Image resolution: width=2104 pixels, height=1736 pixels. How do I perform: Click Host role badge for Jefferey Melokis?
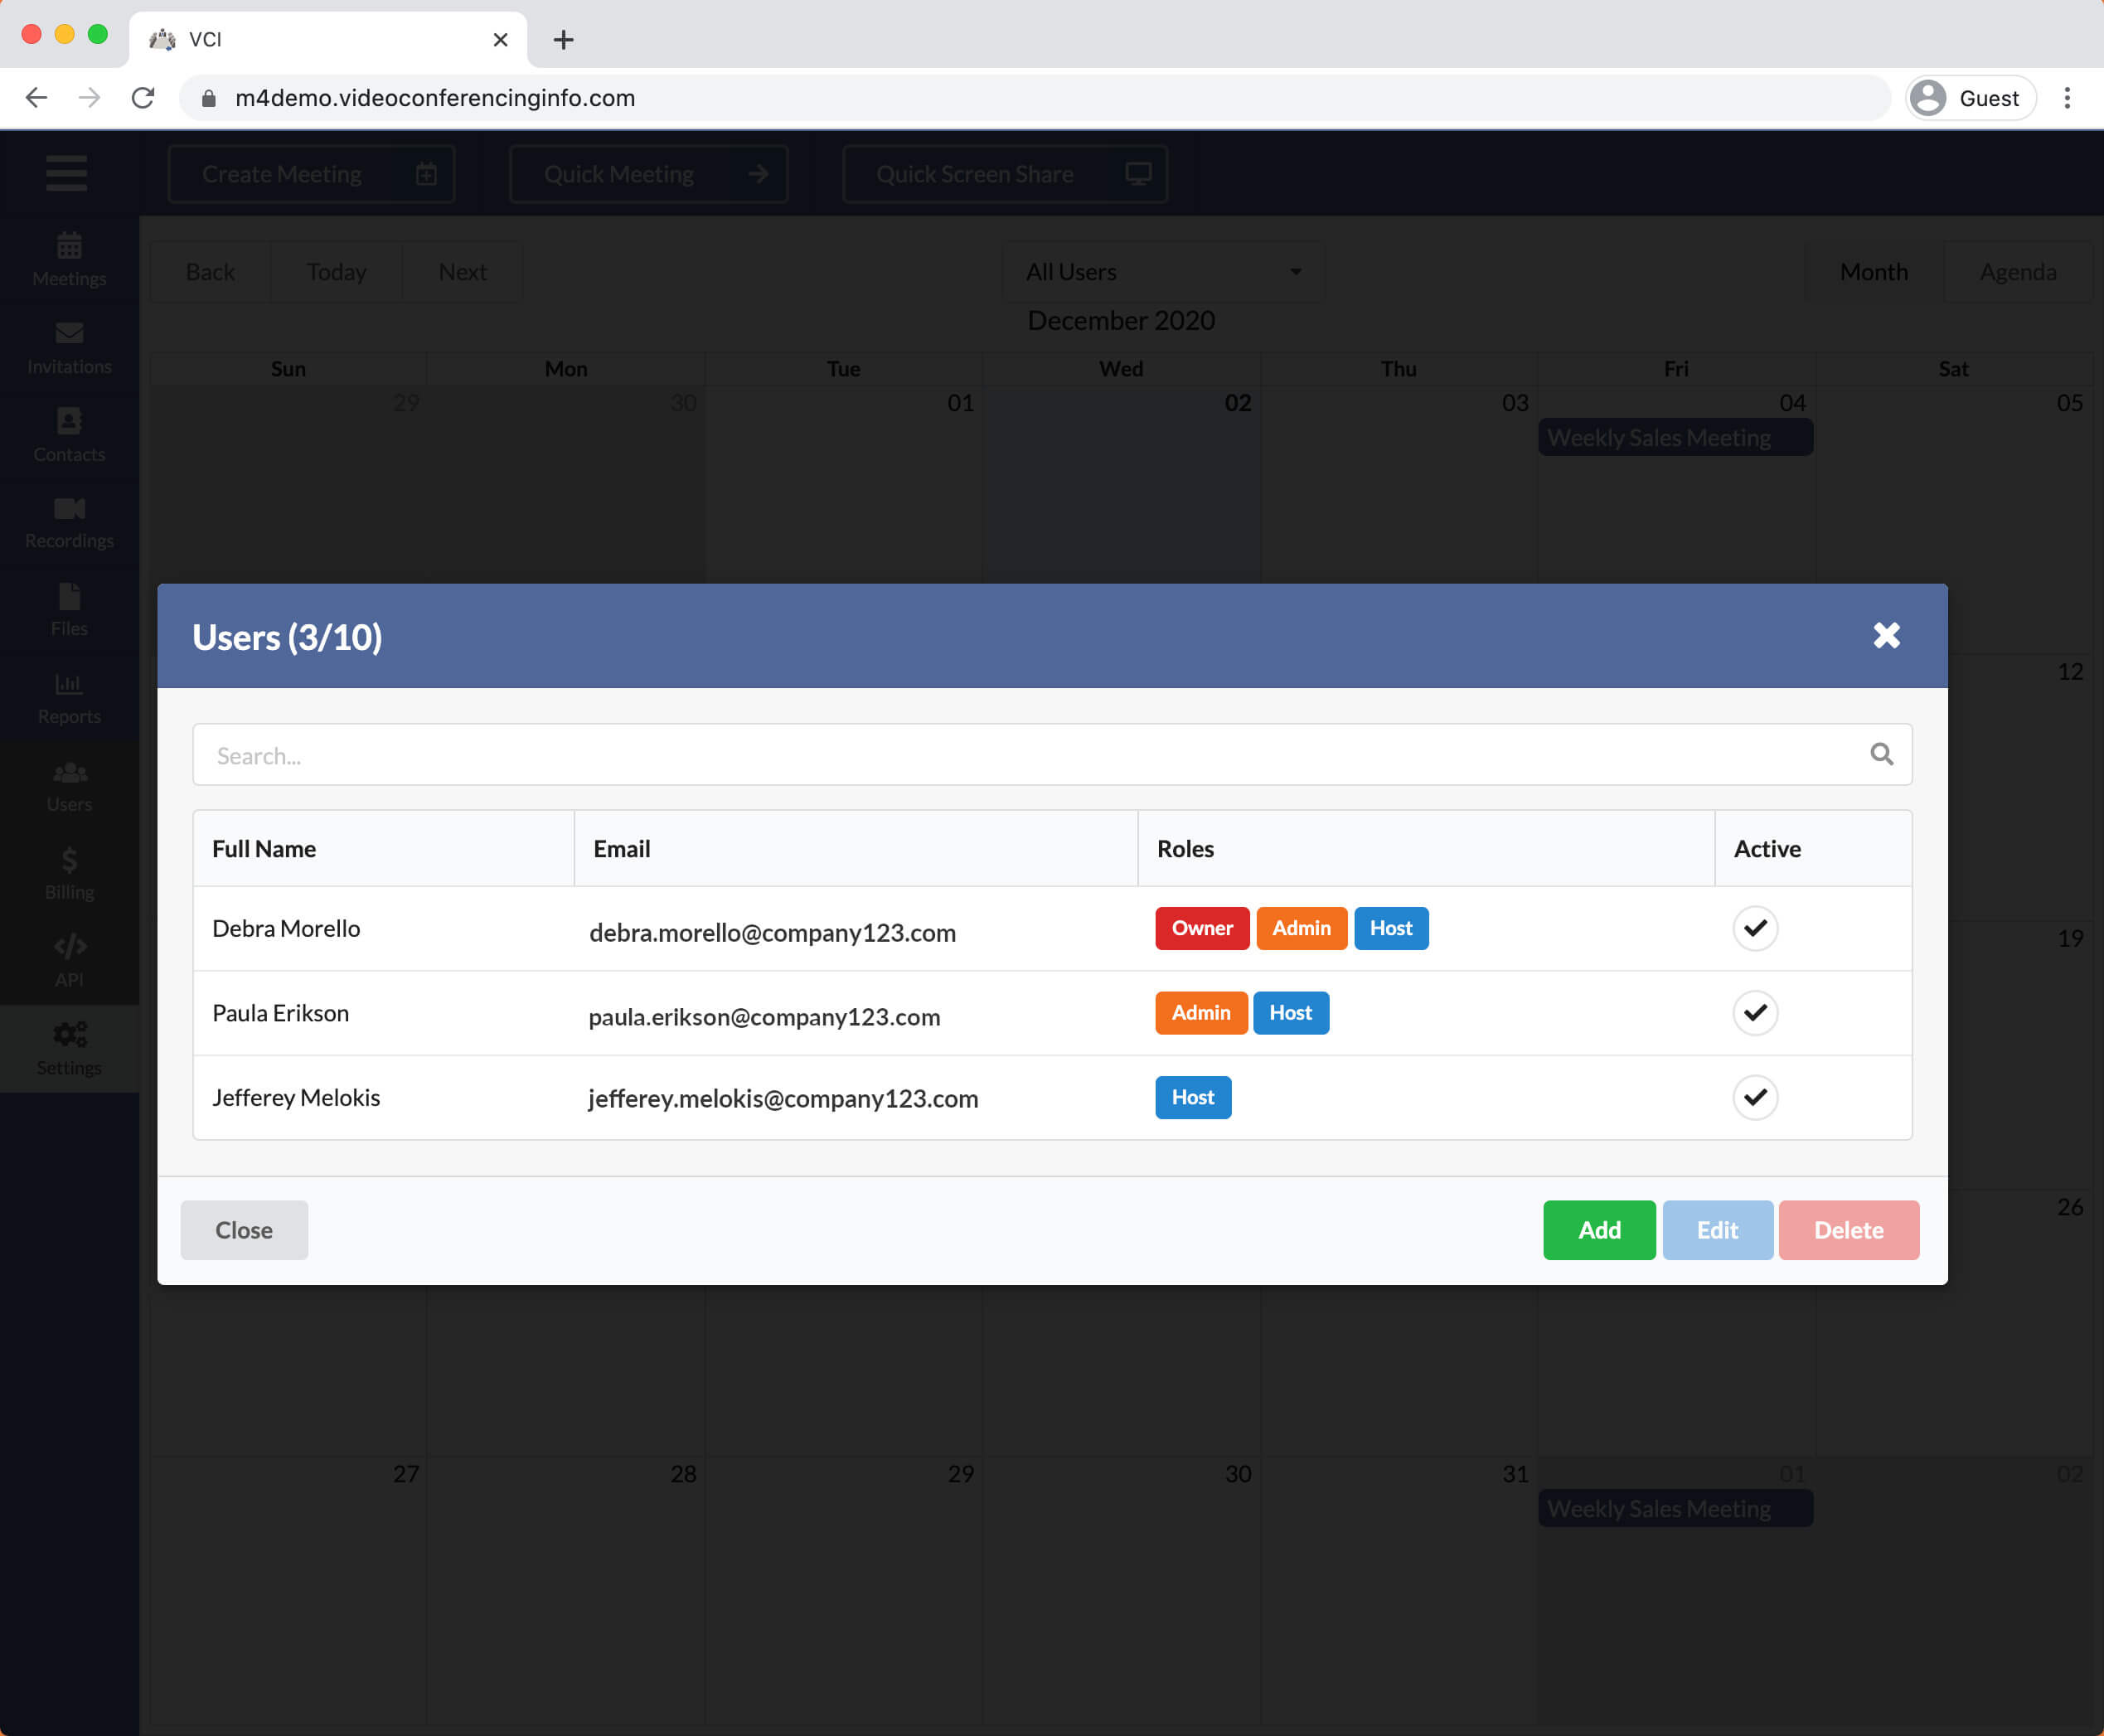[1193, 1097]
